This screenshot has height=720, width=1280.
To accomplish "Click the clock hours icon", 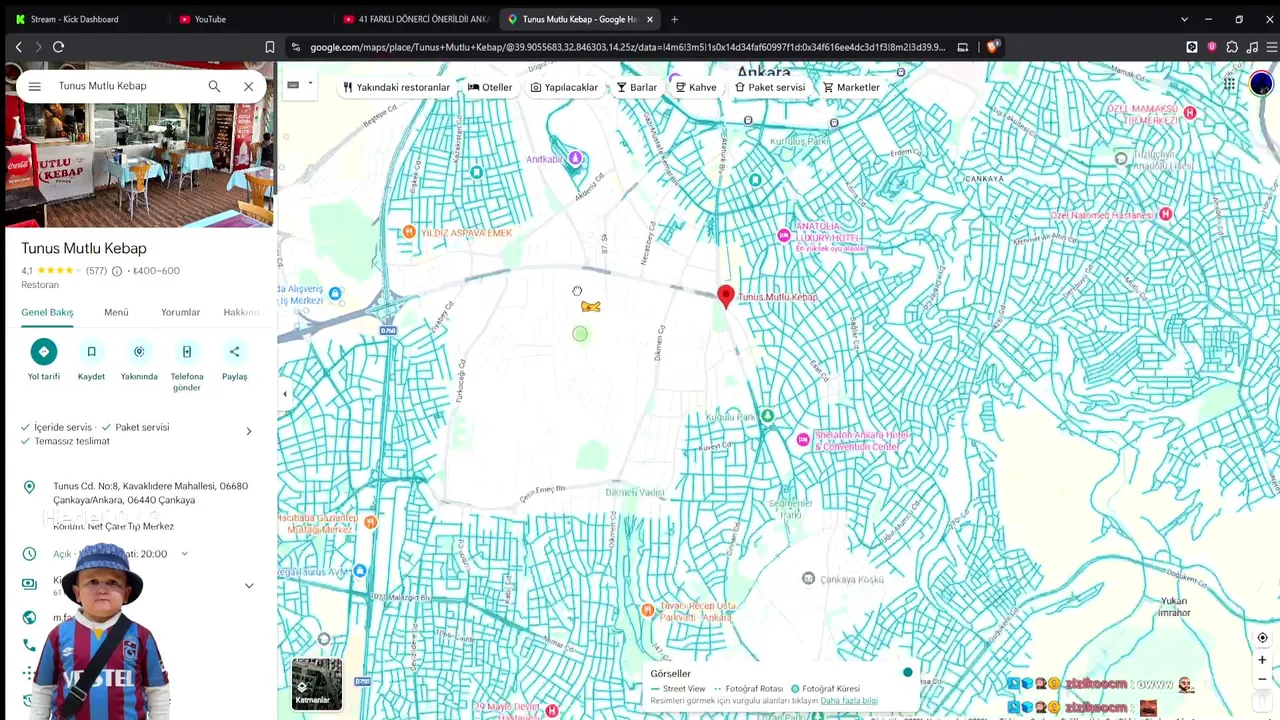I will coord(29,554).
